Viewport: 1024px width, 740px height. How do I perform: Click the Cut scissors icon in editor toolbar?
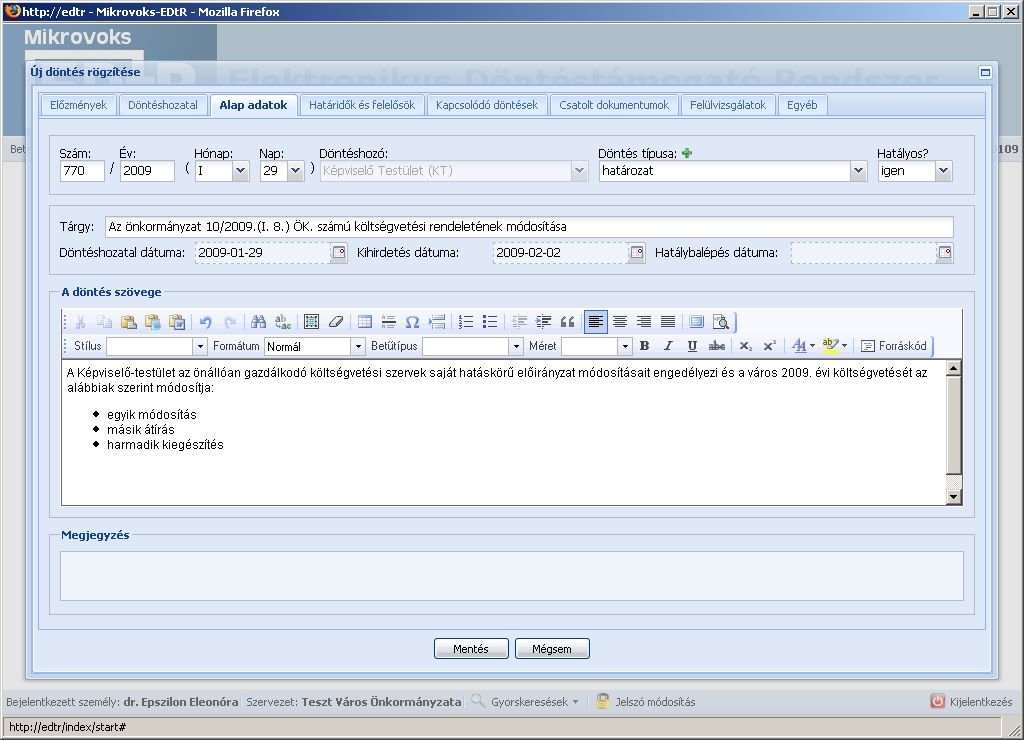[80, 322]
